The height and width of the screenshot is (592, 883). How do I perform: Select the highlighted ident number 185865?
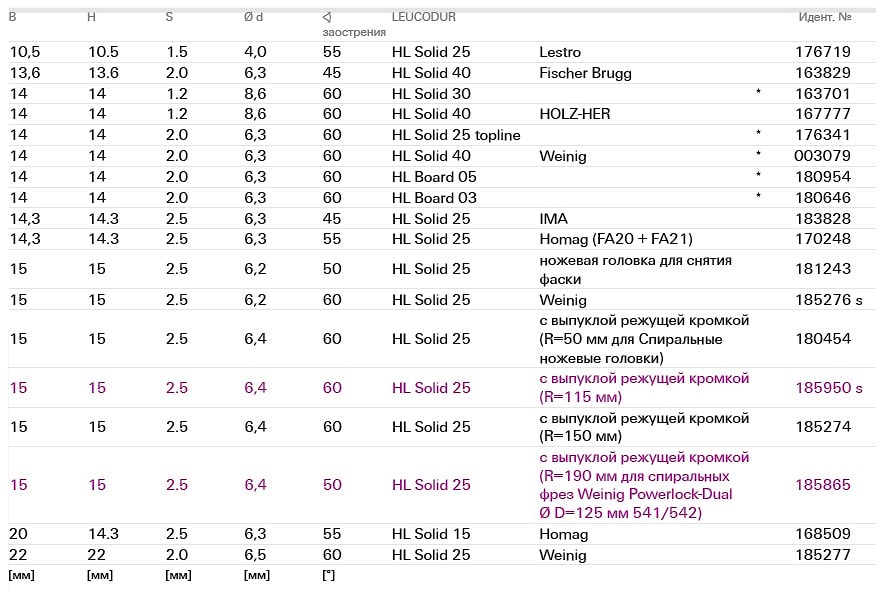(823, 485)
